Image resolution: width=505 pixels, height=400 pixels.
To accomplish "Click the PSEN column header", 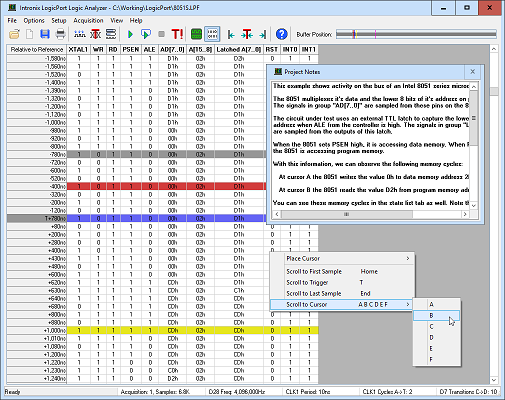I will coord(130,49).
